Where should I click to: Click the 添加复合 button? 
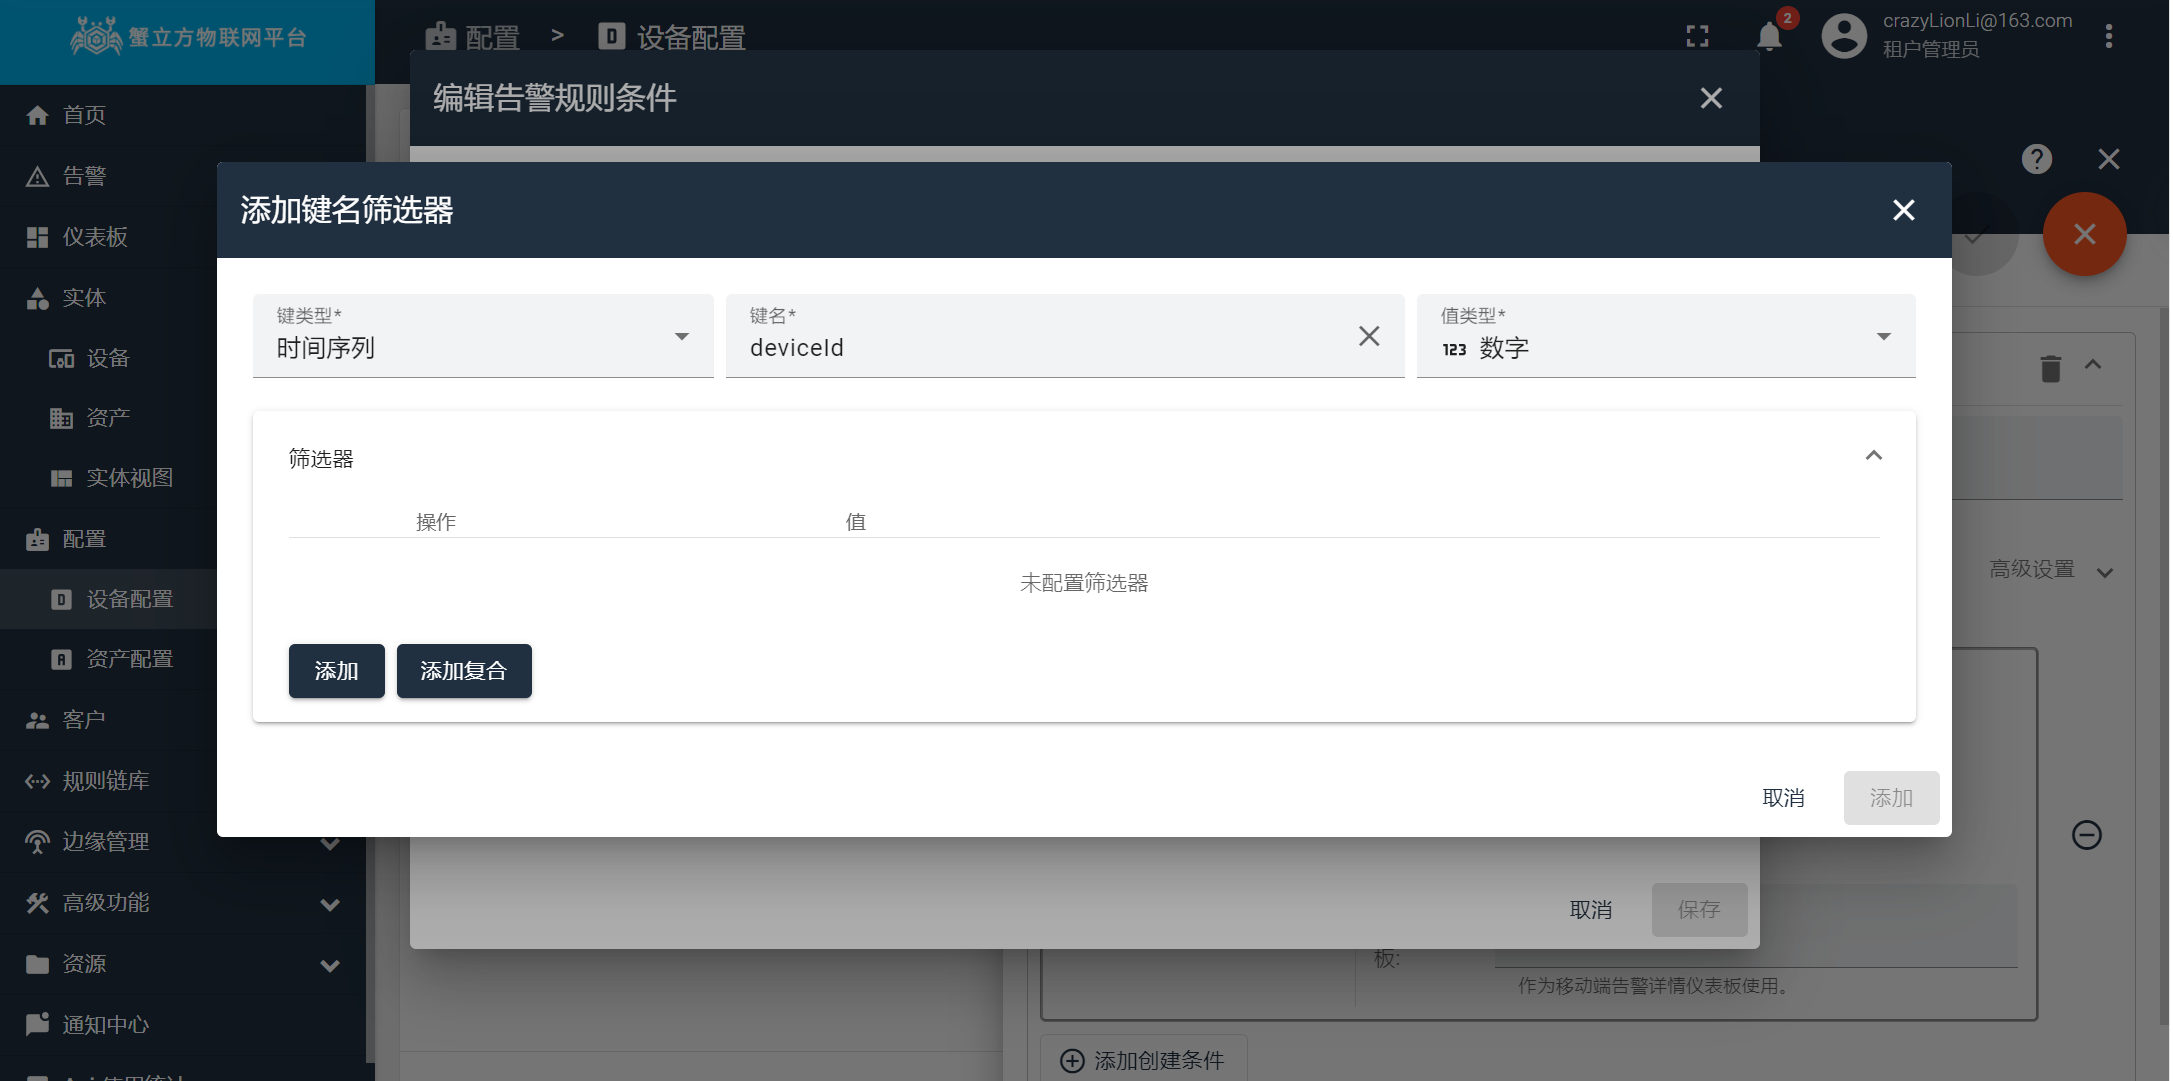tap(464, 671)
